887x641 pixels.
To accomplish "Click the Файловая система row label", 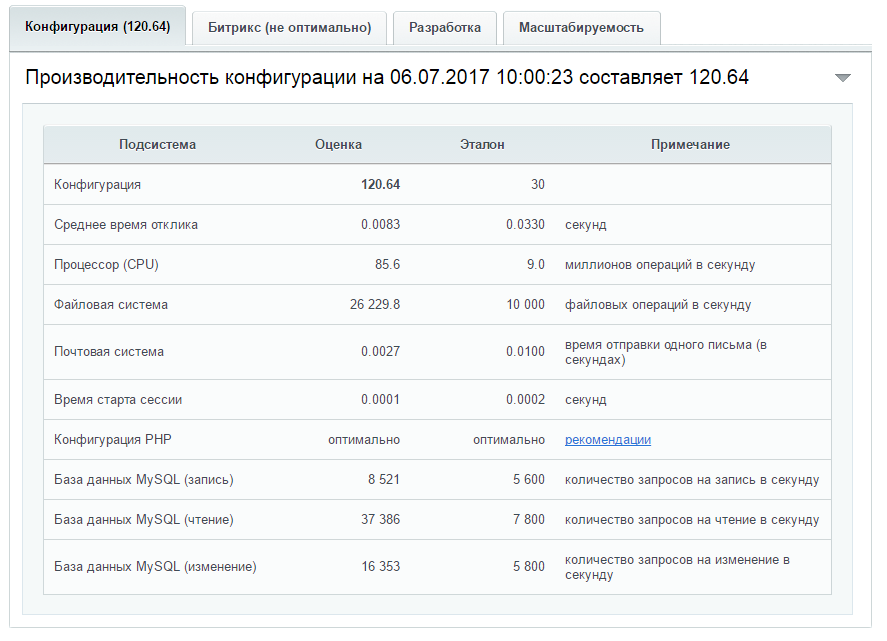I will [111, 305].
